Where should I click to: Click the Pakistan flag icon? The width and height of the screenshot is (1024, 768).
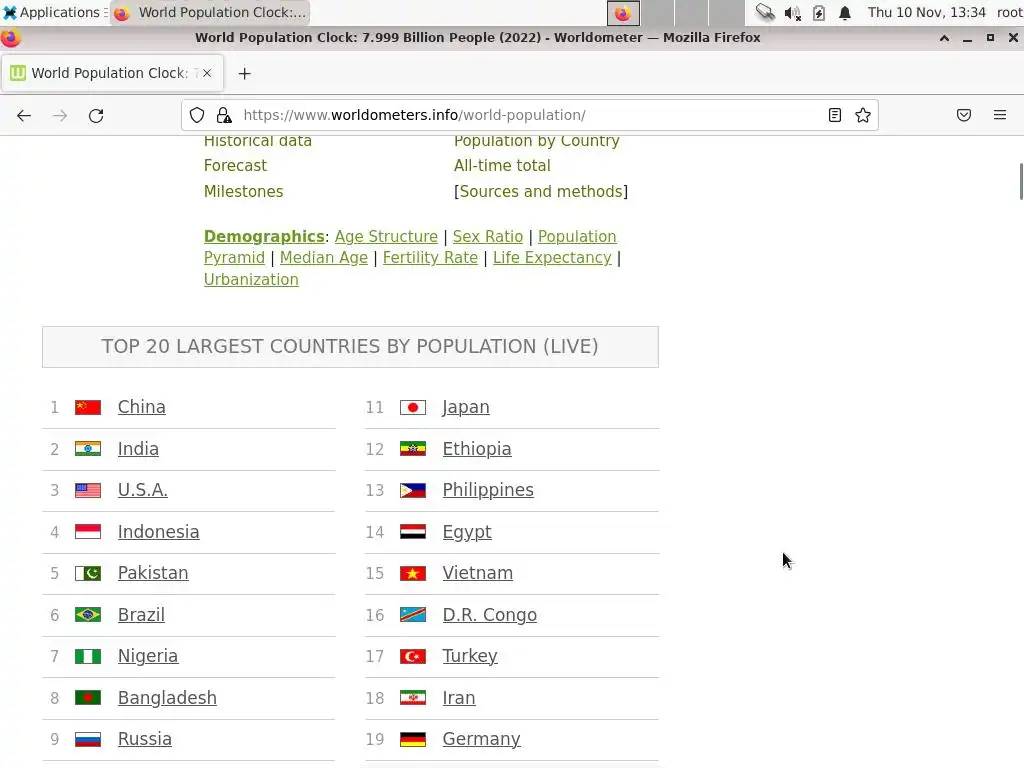click(88, 573)
